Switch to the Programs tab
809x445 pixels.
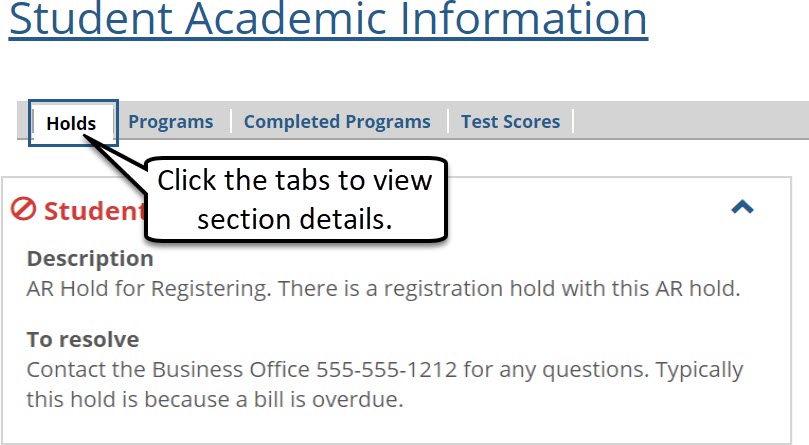tap(171, 122)
